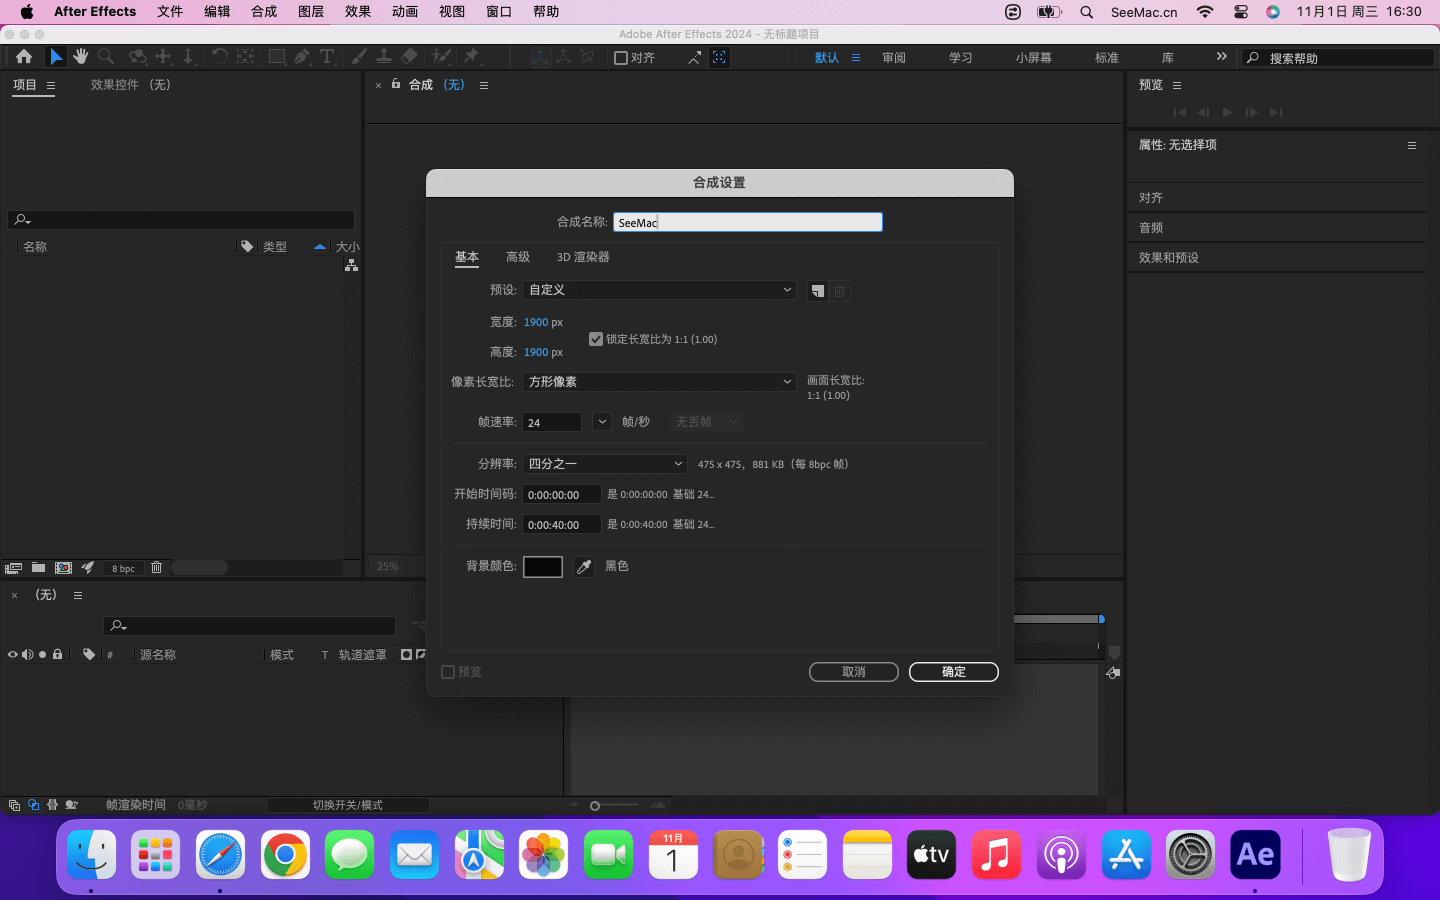Toggle the composition viewer lock icon

396,84
